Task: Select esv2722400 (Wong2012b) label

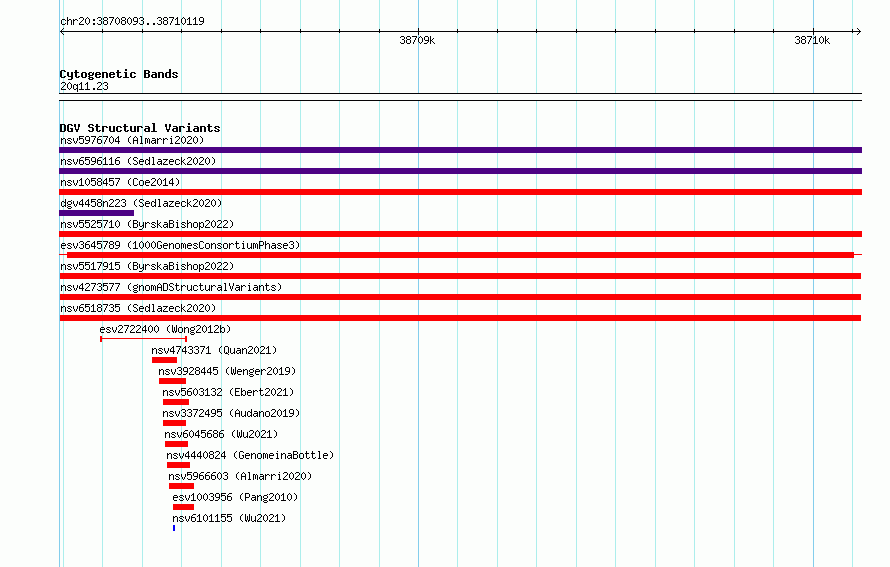Action: (165, 329)
